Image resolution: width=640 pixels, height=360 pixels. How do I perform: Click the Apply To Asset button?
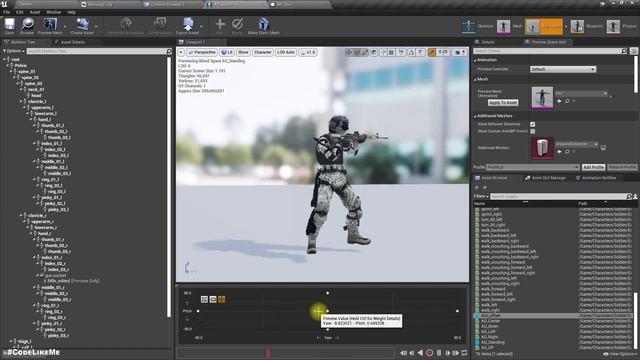point(503,102)
